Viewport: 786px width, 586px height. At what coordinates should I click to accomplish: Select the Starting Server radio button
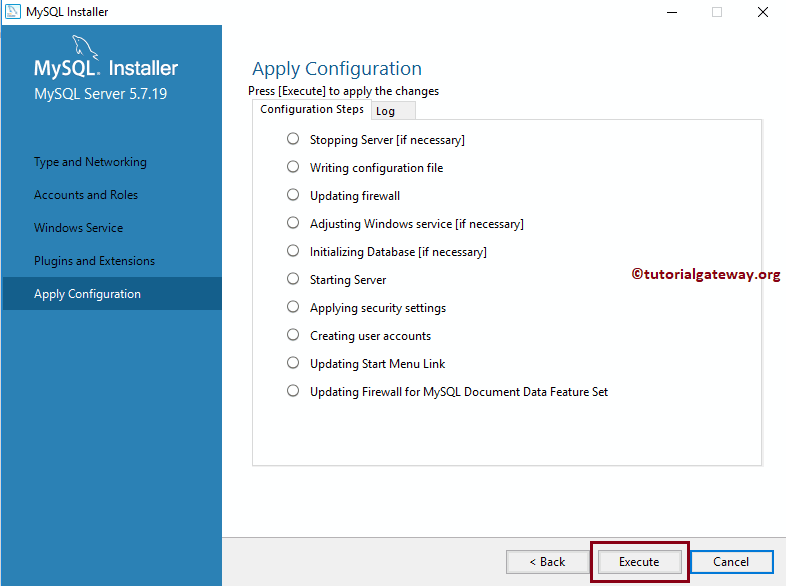(x=293, y=279)
